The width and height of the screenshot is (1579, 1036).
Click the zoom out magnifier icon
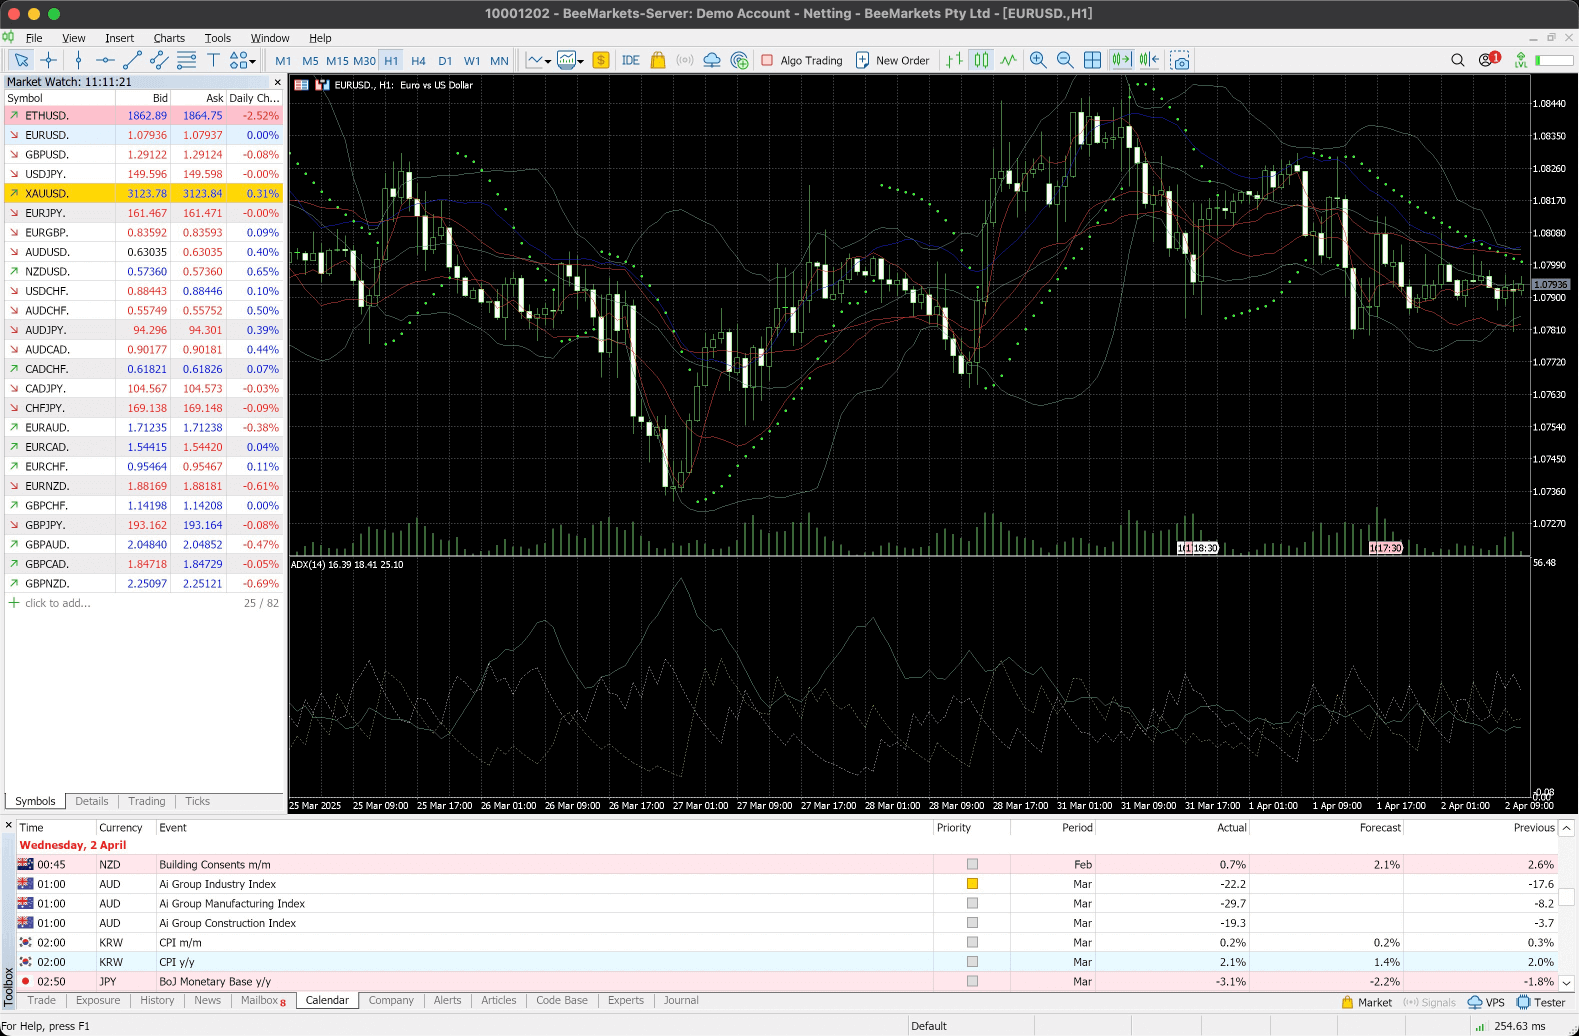point(1065,60)
